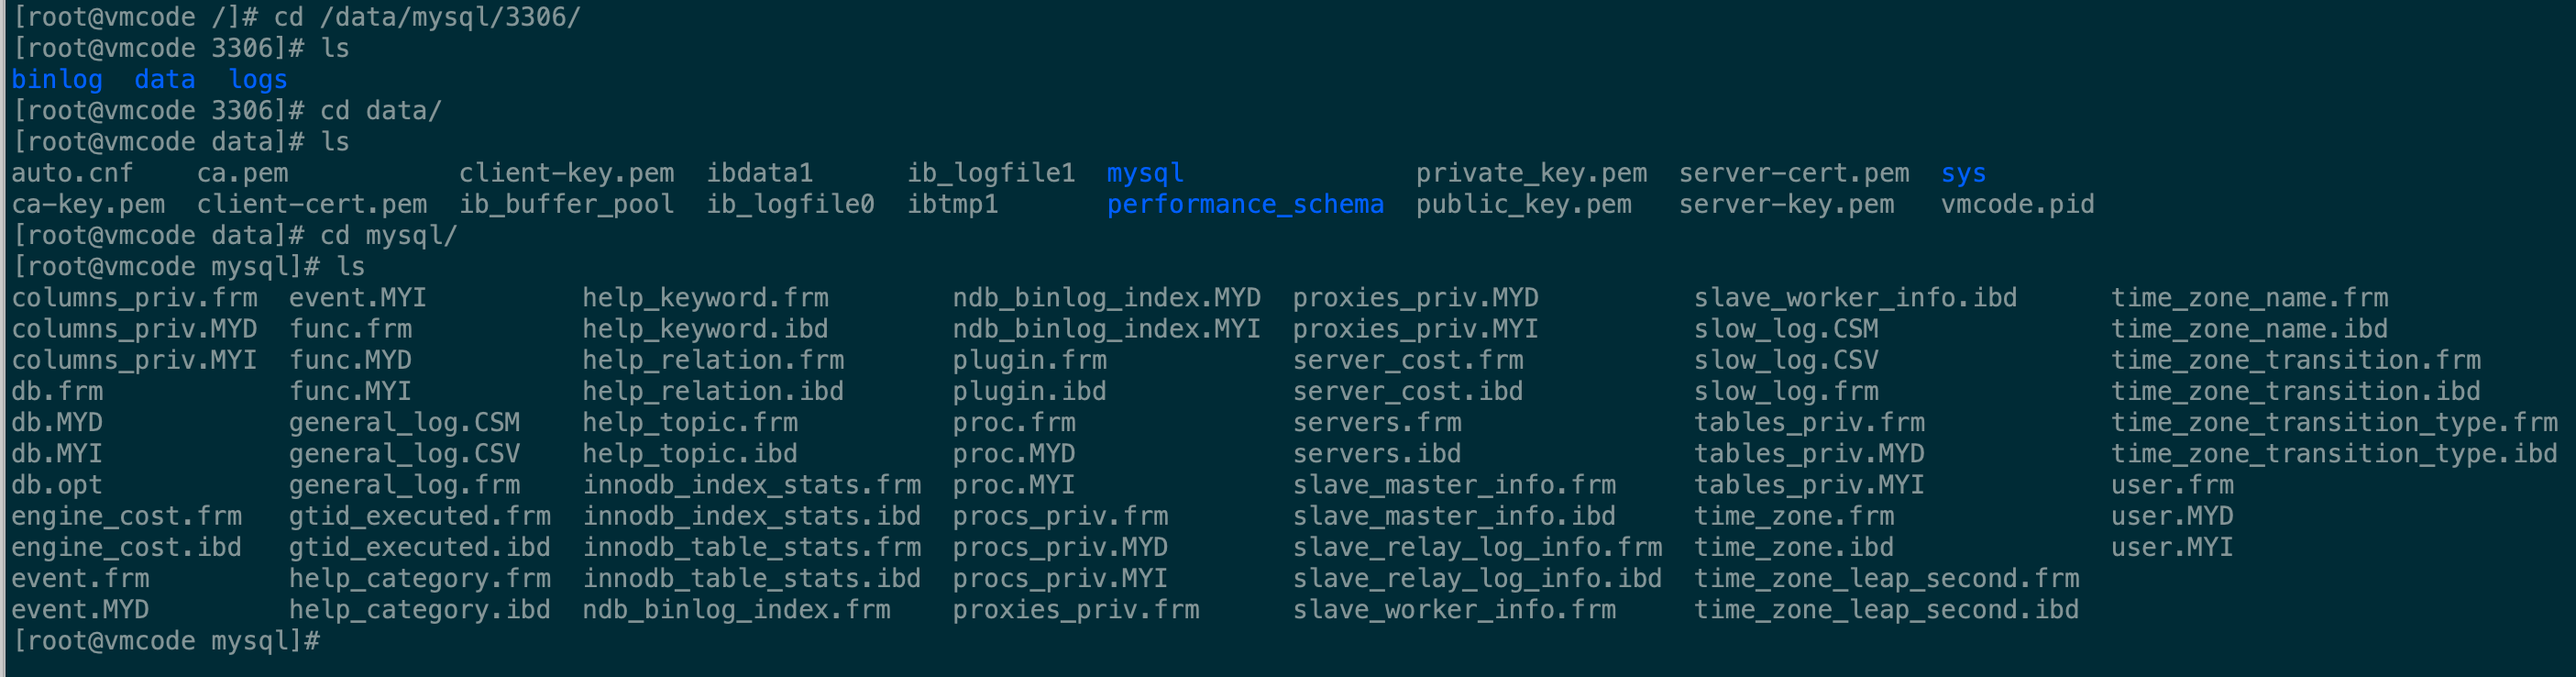Select the blue mysql directory in listing

pyautogui.click(x=1144, y=173)
